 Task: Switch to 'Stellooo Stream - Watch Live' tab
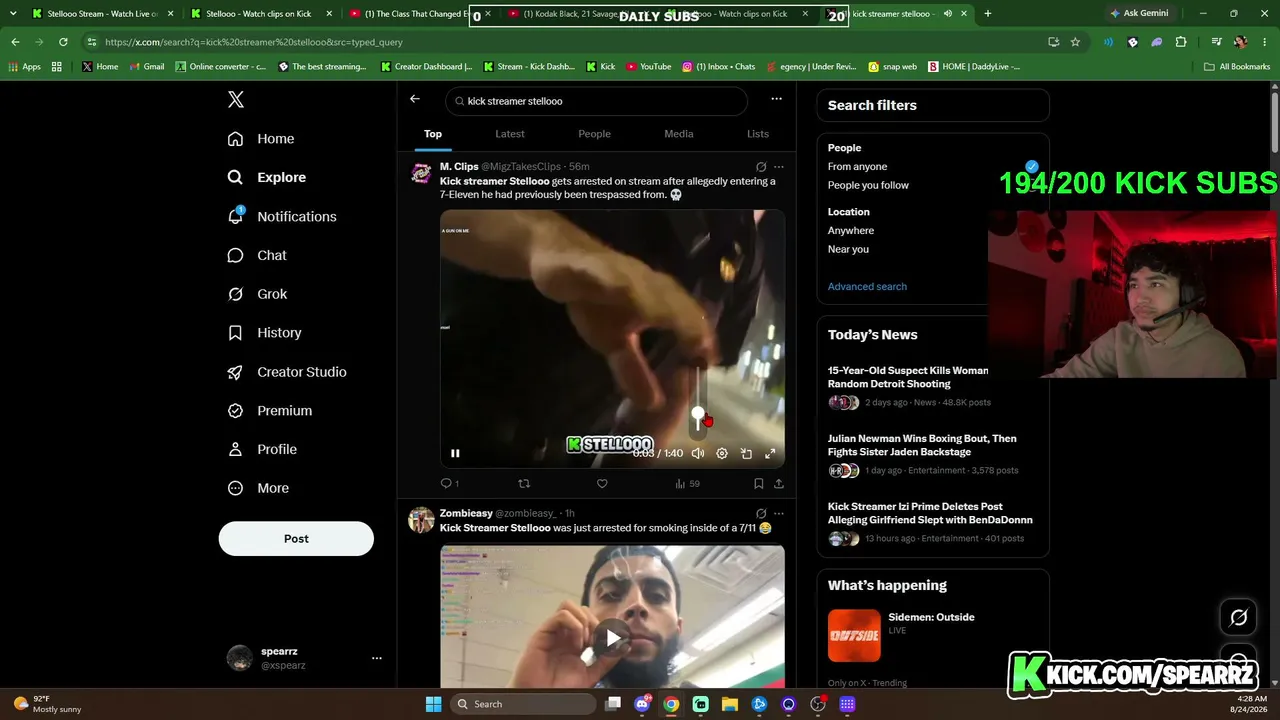[x=104, y=14]
